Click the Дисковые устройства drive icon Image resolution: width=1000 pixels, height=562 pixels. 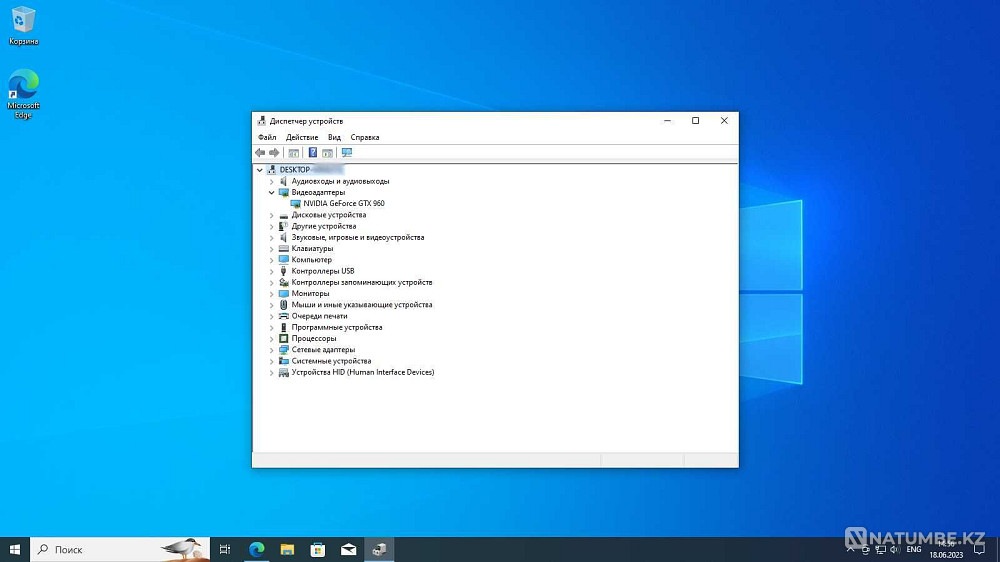(284, 216)
